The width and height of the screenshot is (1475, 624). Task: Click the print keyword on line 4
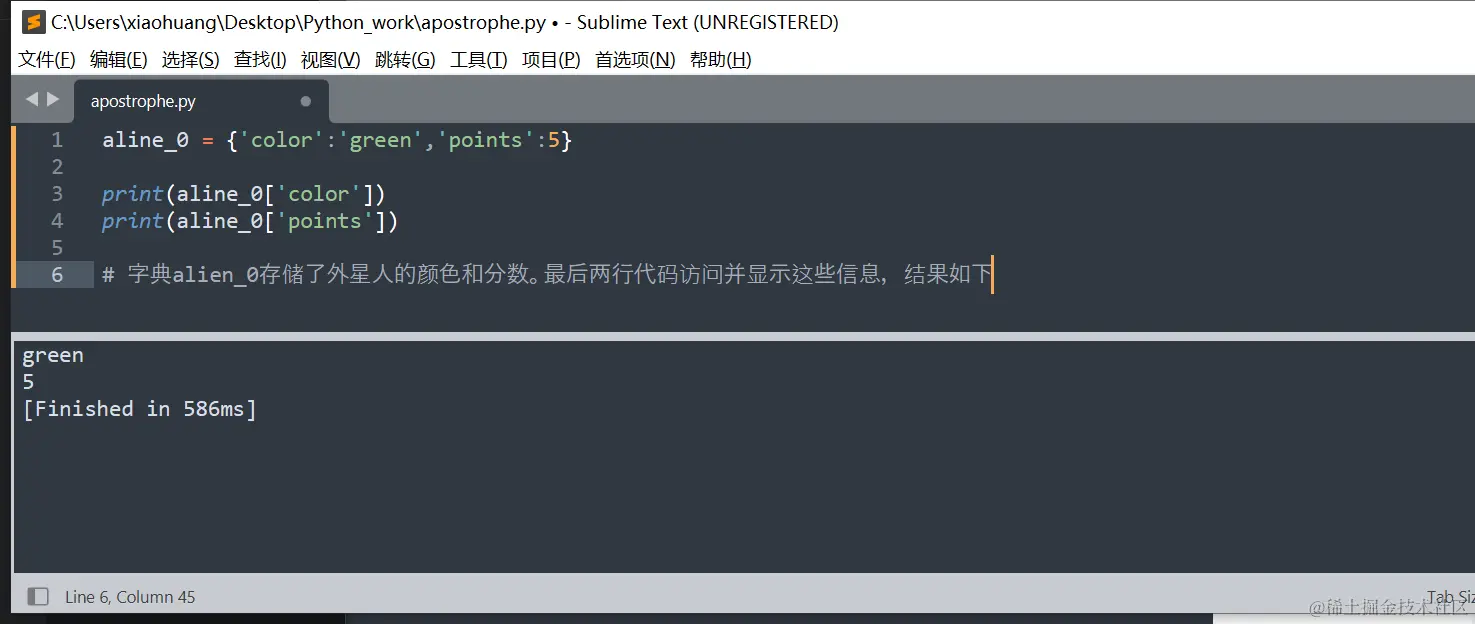[x=133, y=221]
